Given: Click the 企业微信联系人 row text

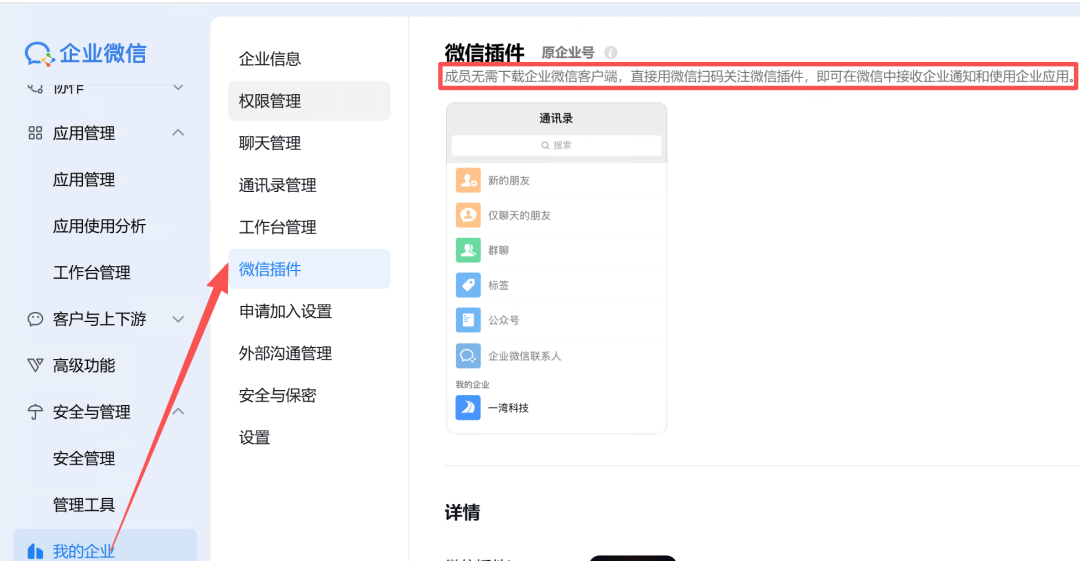Looking at the screenshot, I should (524, 356).
